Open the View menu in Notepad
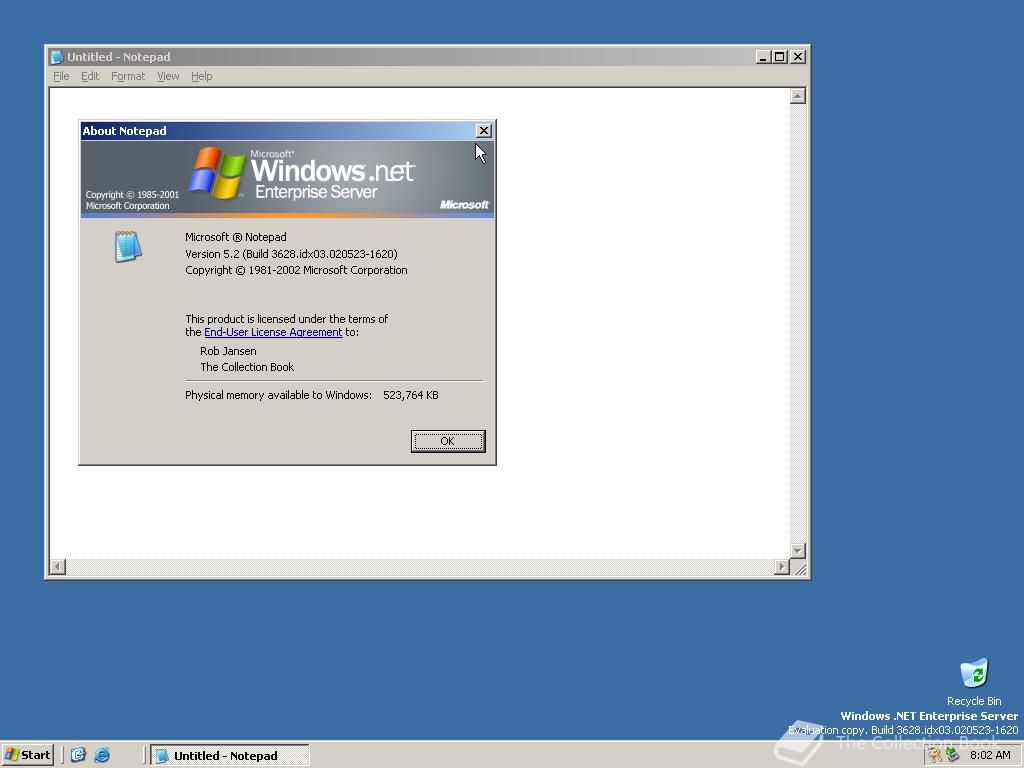This screenshot has height=768, width=1024. click(x=168, y=76)
